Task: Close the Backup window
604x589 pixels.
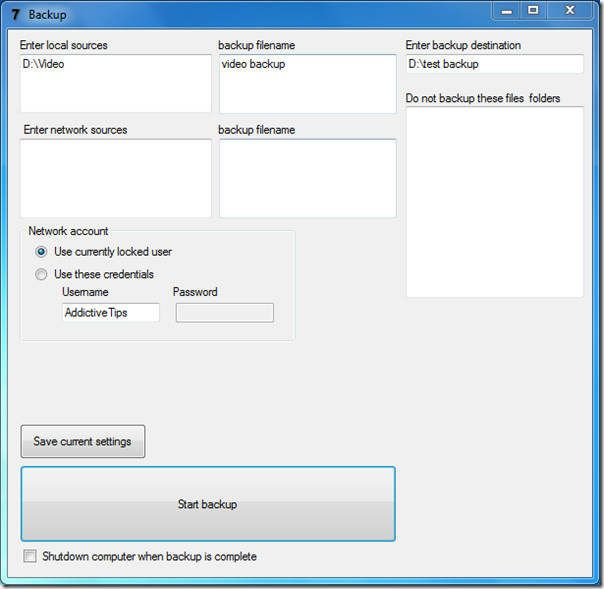Action: (569, 11)
